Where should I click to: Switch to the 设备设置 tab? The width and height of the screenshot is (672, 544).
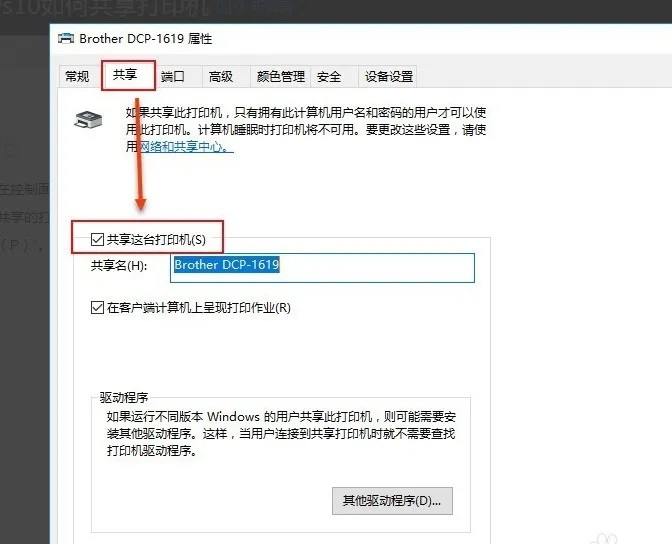389,77
